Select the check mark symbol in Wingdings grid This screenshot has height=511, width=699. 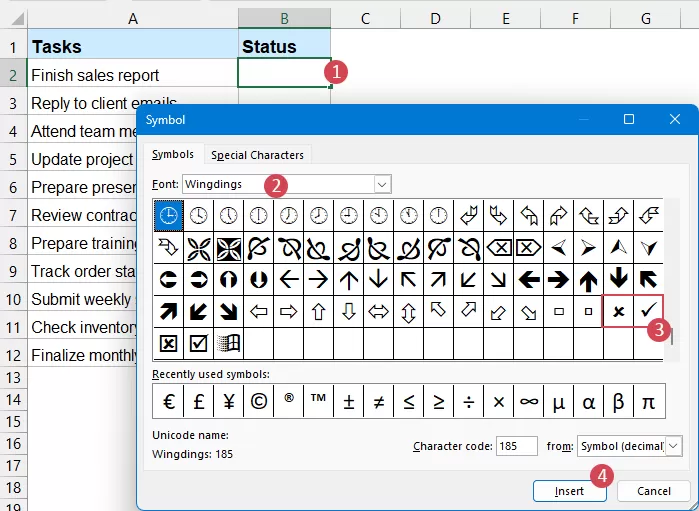pos(649,311)
